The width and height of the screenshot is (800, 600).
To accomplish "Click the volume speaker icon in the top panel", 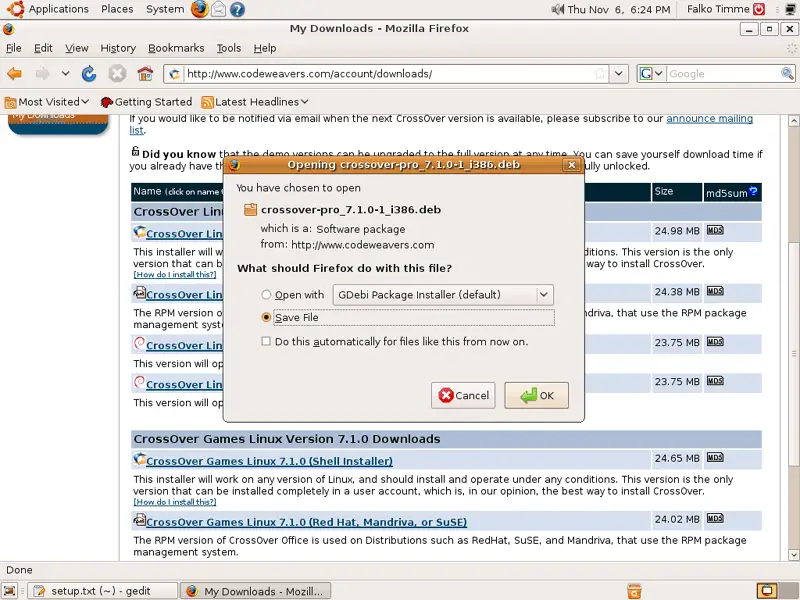I will [x=558, y=9].
